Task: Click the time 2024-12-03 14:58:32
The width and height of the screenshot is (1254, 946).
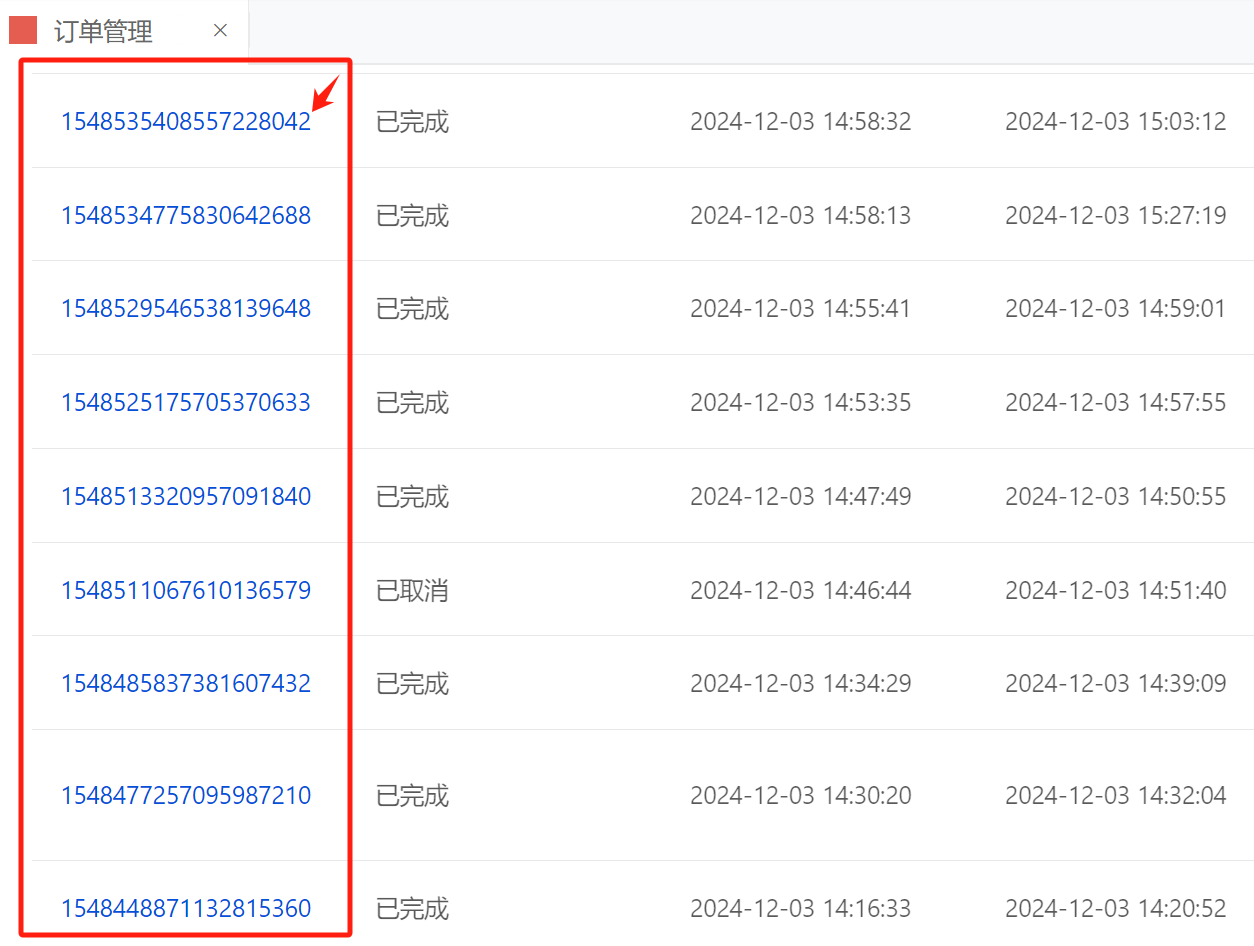Action: point(801,122)
